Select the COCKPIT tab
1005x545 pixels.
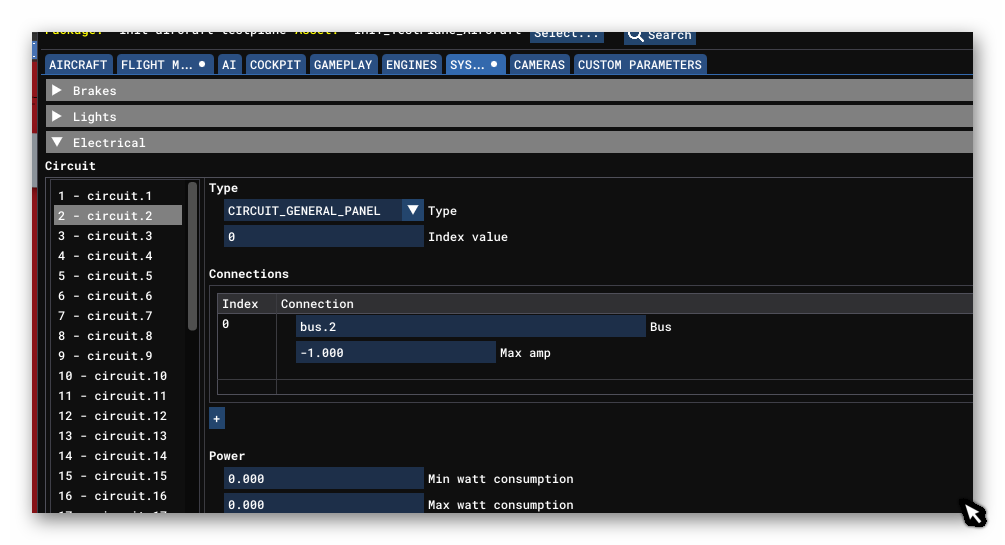coord(275,65)
